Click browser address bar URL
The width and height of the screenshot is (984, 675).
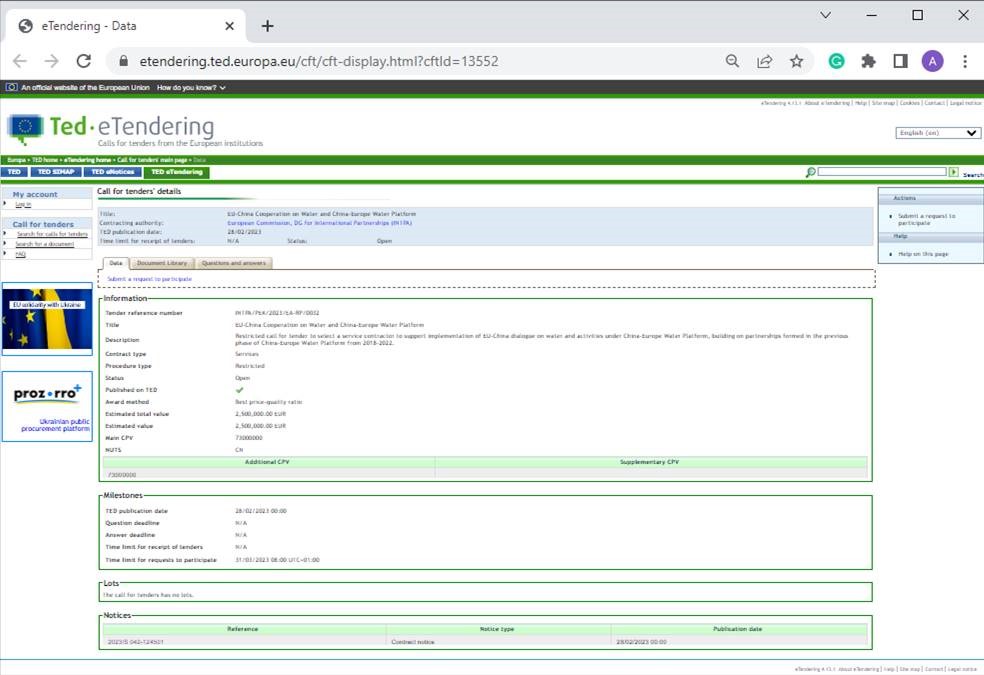pos(319,61)
